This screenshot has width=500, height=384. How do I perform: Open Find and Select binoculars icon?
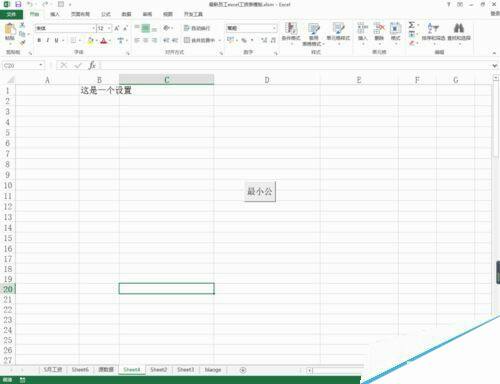[x=459, y=28]
